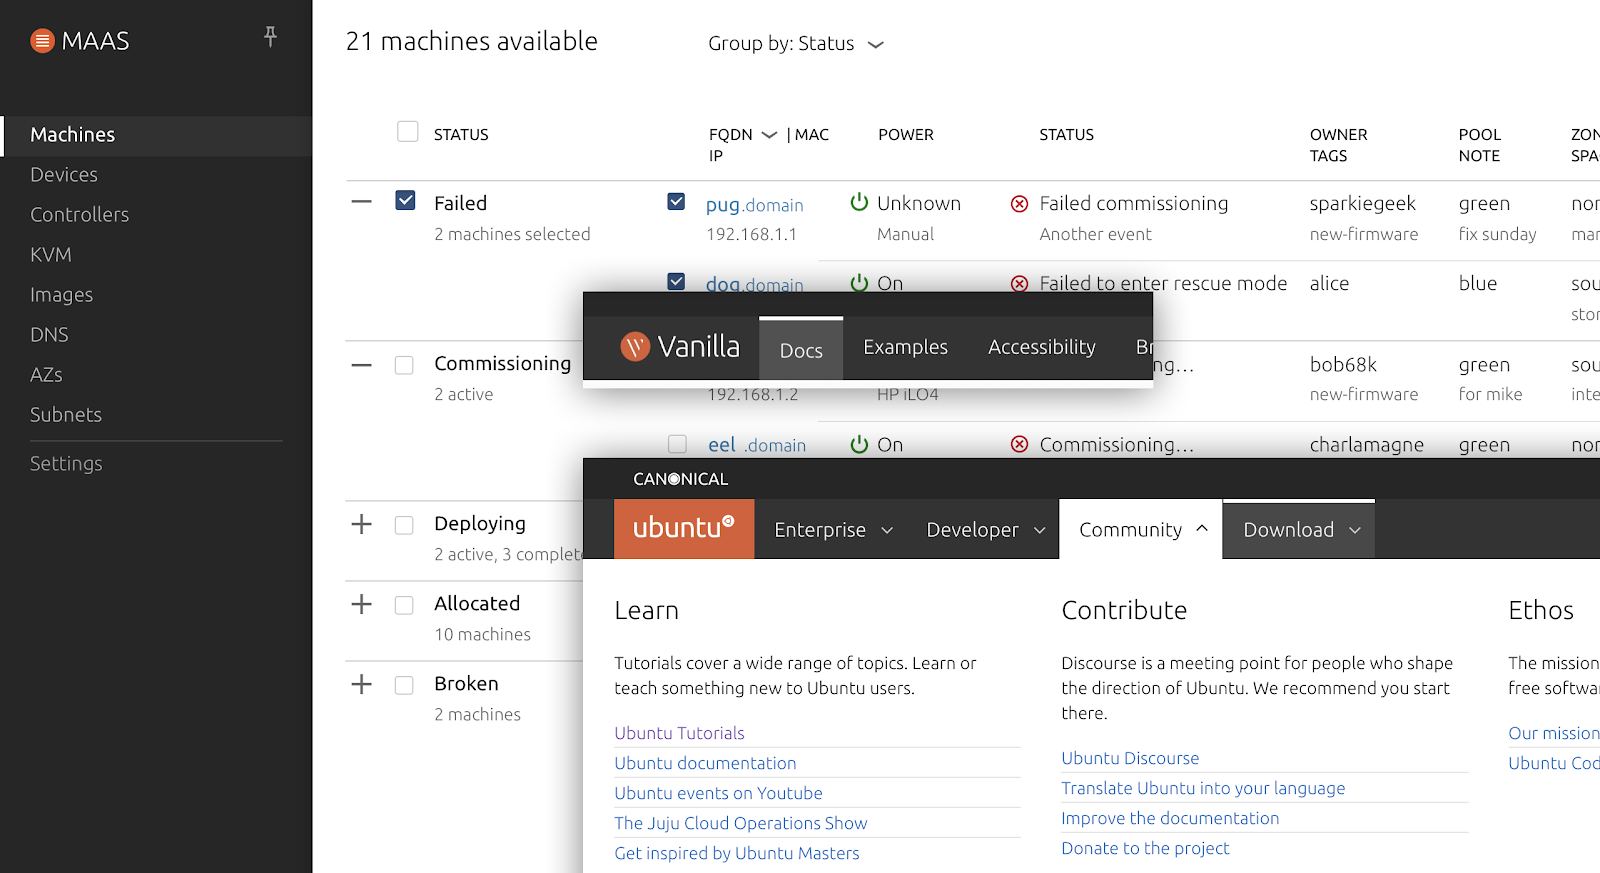The image size is (1600, 873).
Task: Uncheck the Failed group checkbox
Action: pos(405,200)
